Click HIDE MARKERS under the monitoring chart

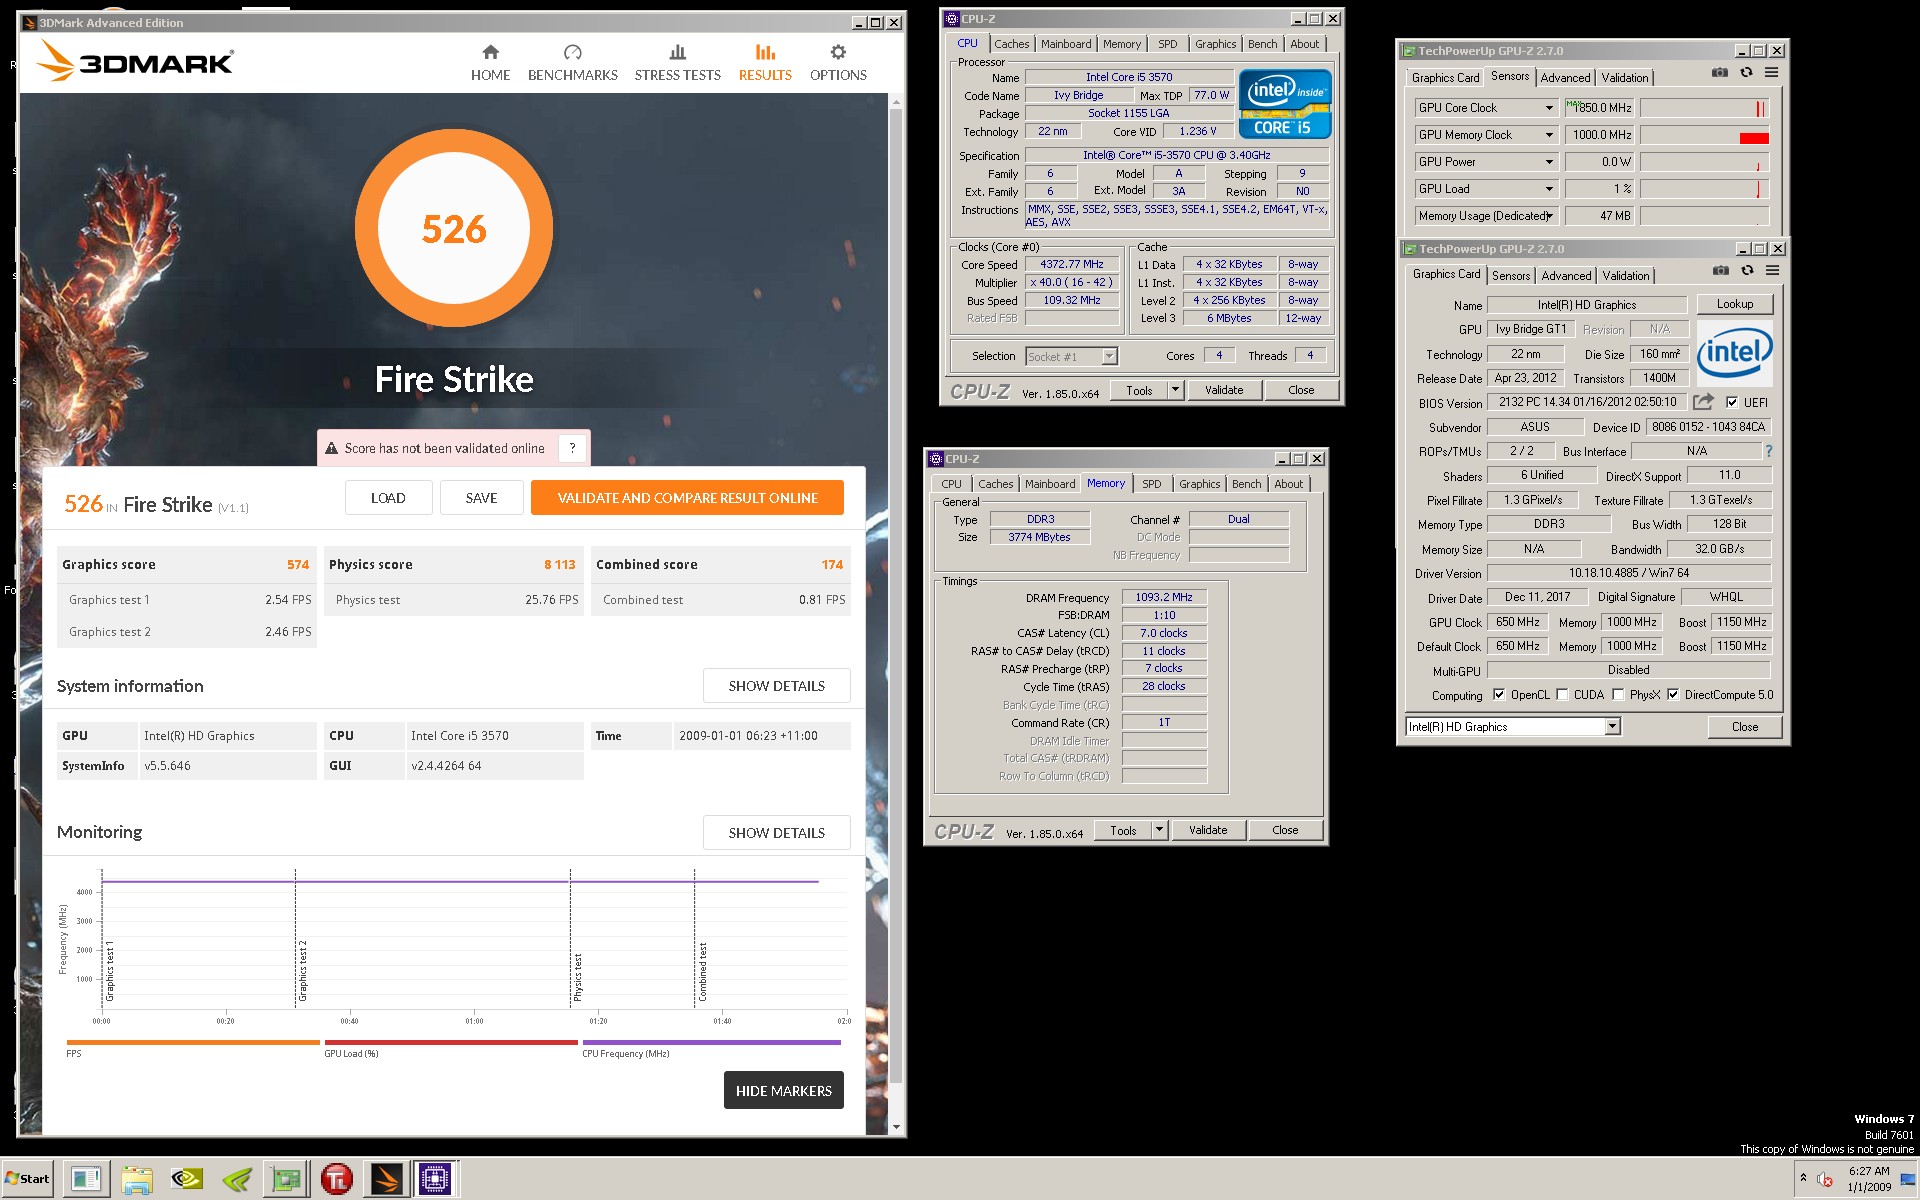(784, 1091)
